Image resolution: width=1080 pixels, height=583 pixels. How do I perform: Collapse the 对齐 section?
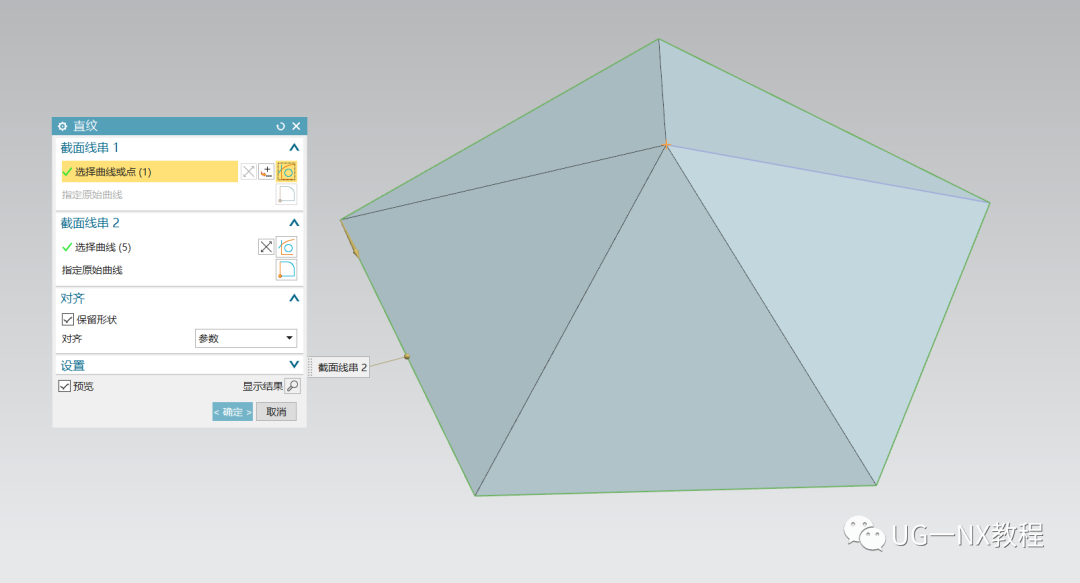[x=294, y=298]
